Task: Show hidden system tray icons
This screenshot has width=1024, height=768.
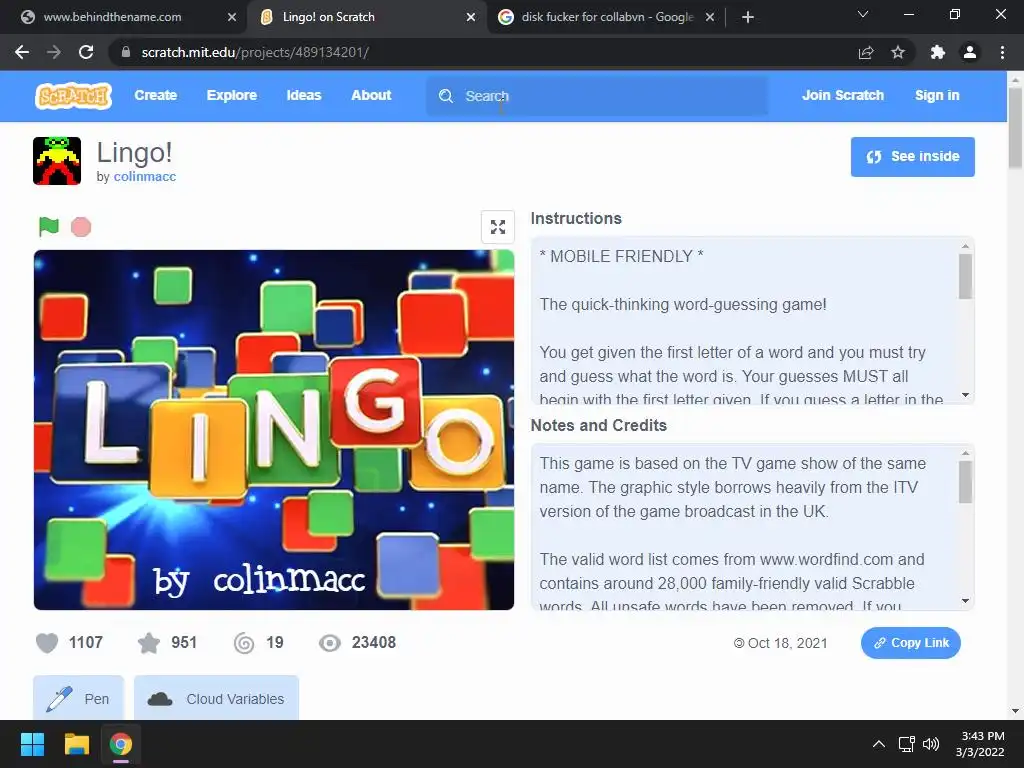Action: coord(879,744)
